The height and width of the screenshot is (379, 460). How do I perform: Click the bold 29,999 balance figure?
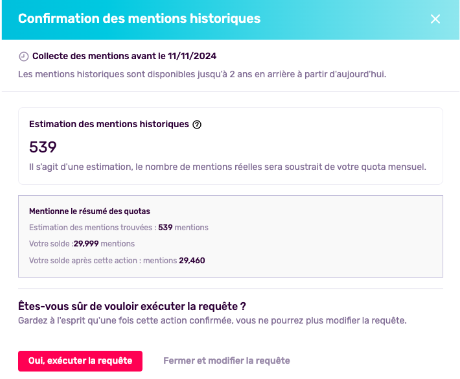pos(86,244)
